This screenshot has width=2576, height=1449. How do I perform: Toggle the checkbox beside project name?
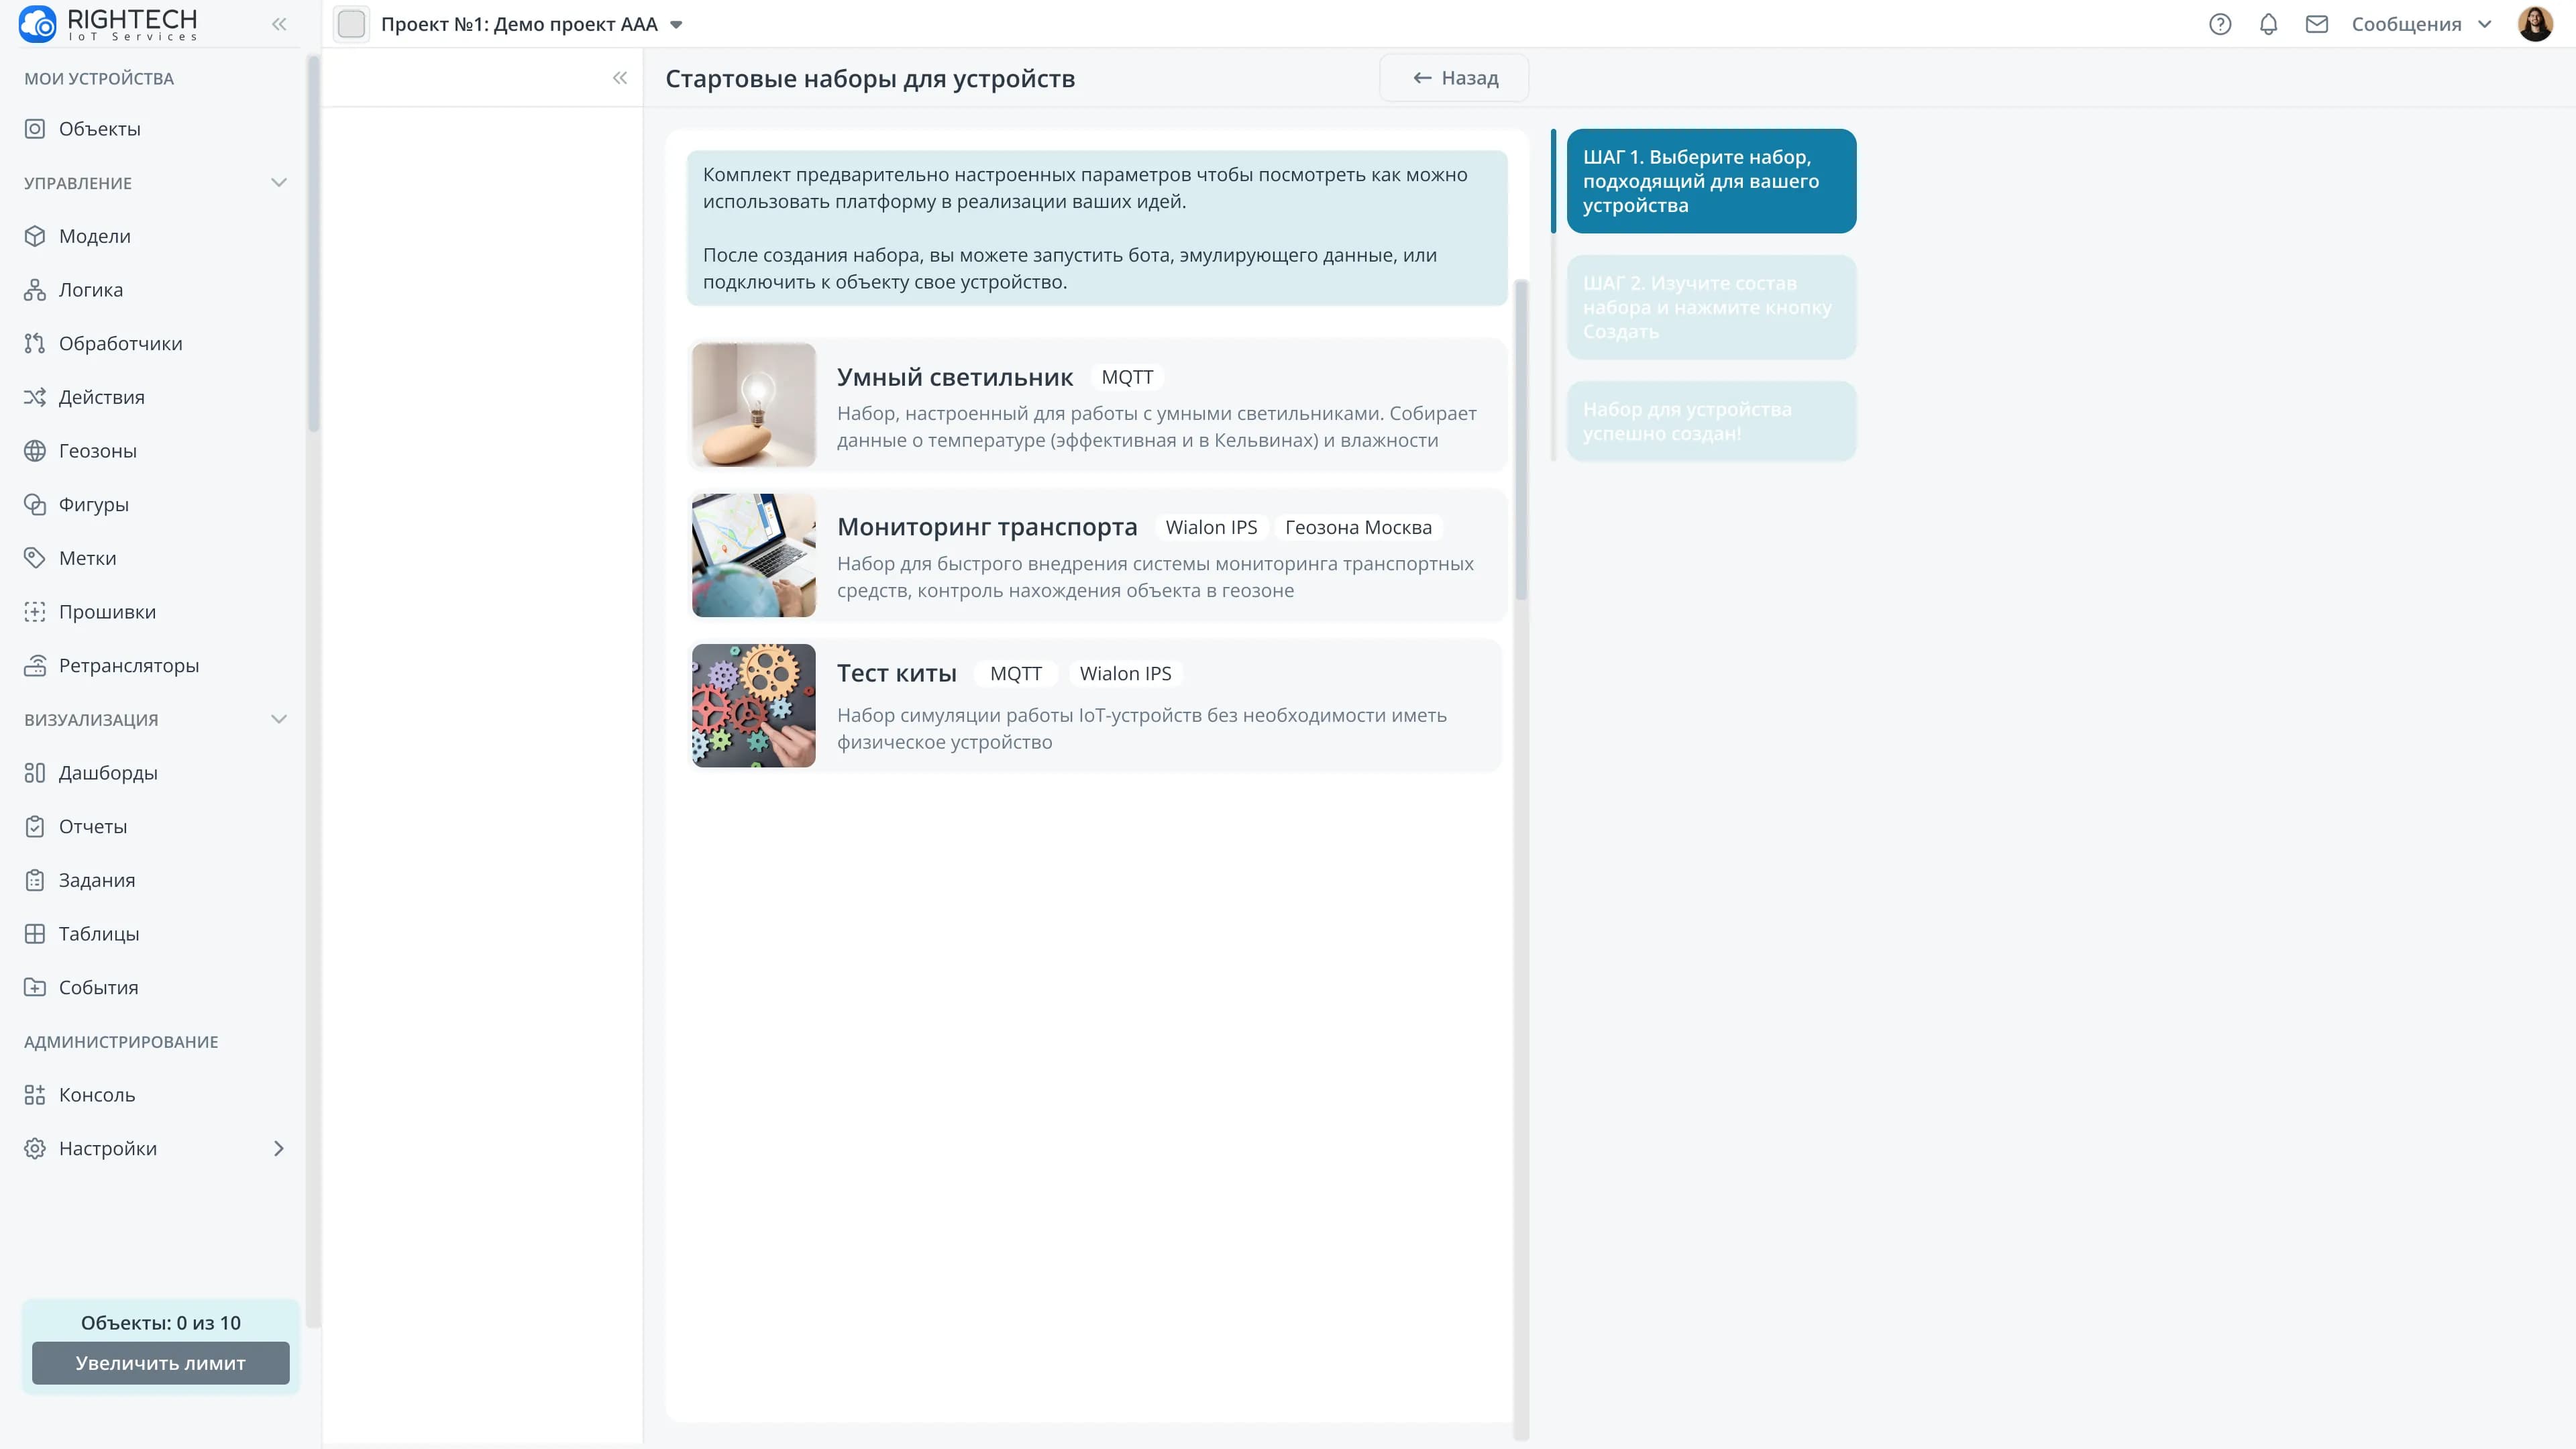point(351,24)
